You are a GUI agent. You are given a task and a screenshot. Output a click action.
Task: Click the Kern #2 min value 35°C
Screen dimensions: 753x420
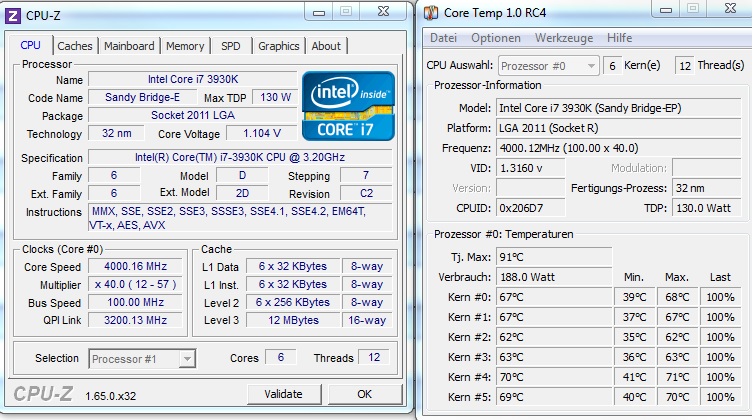point(635,337)
